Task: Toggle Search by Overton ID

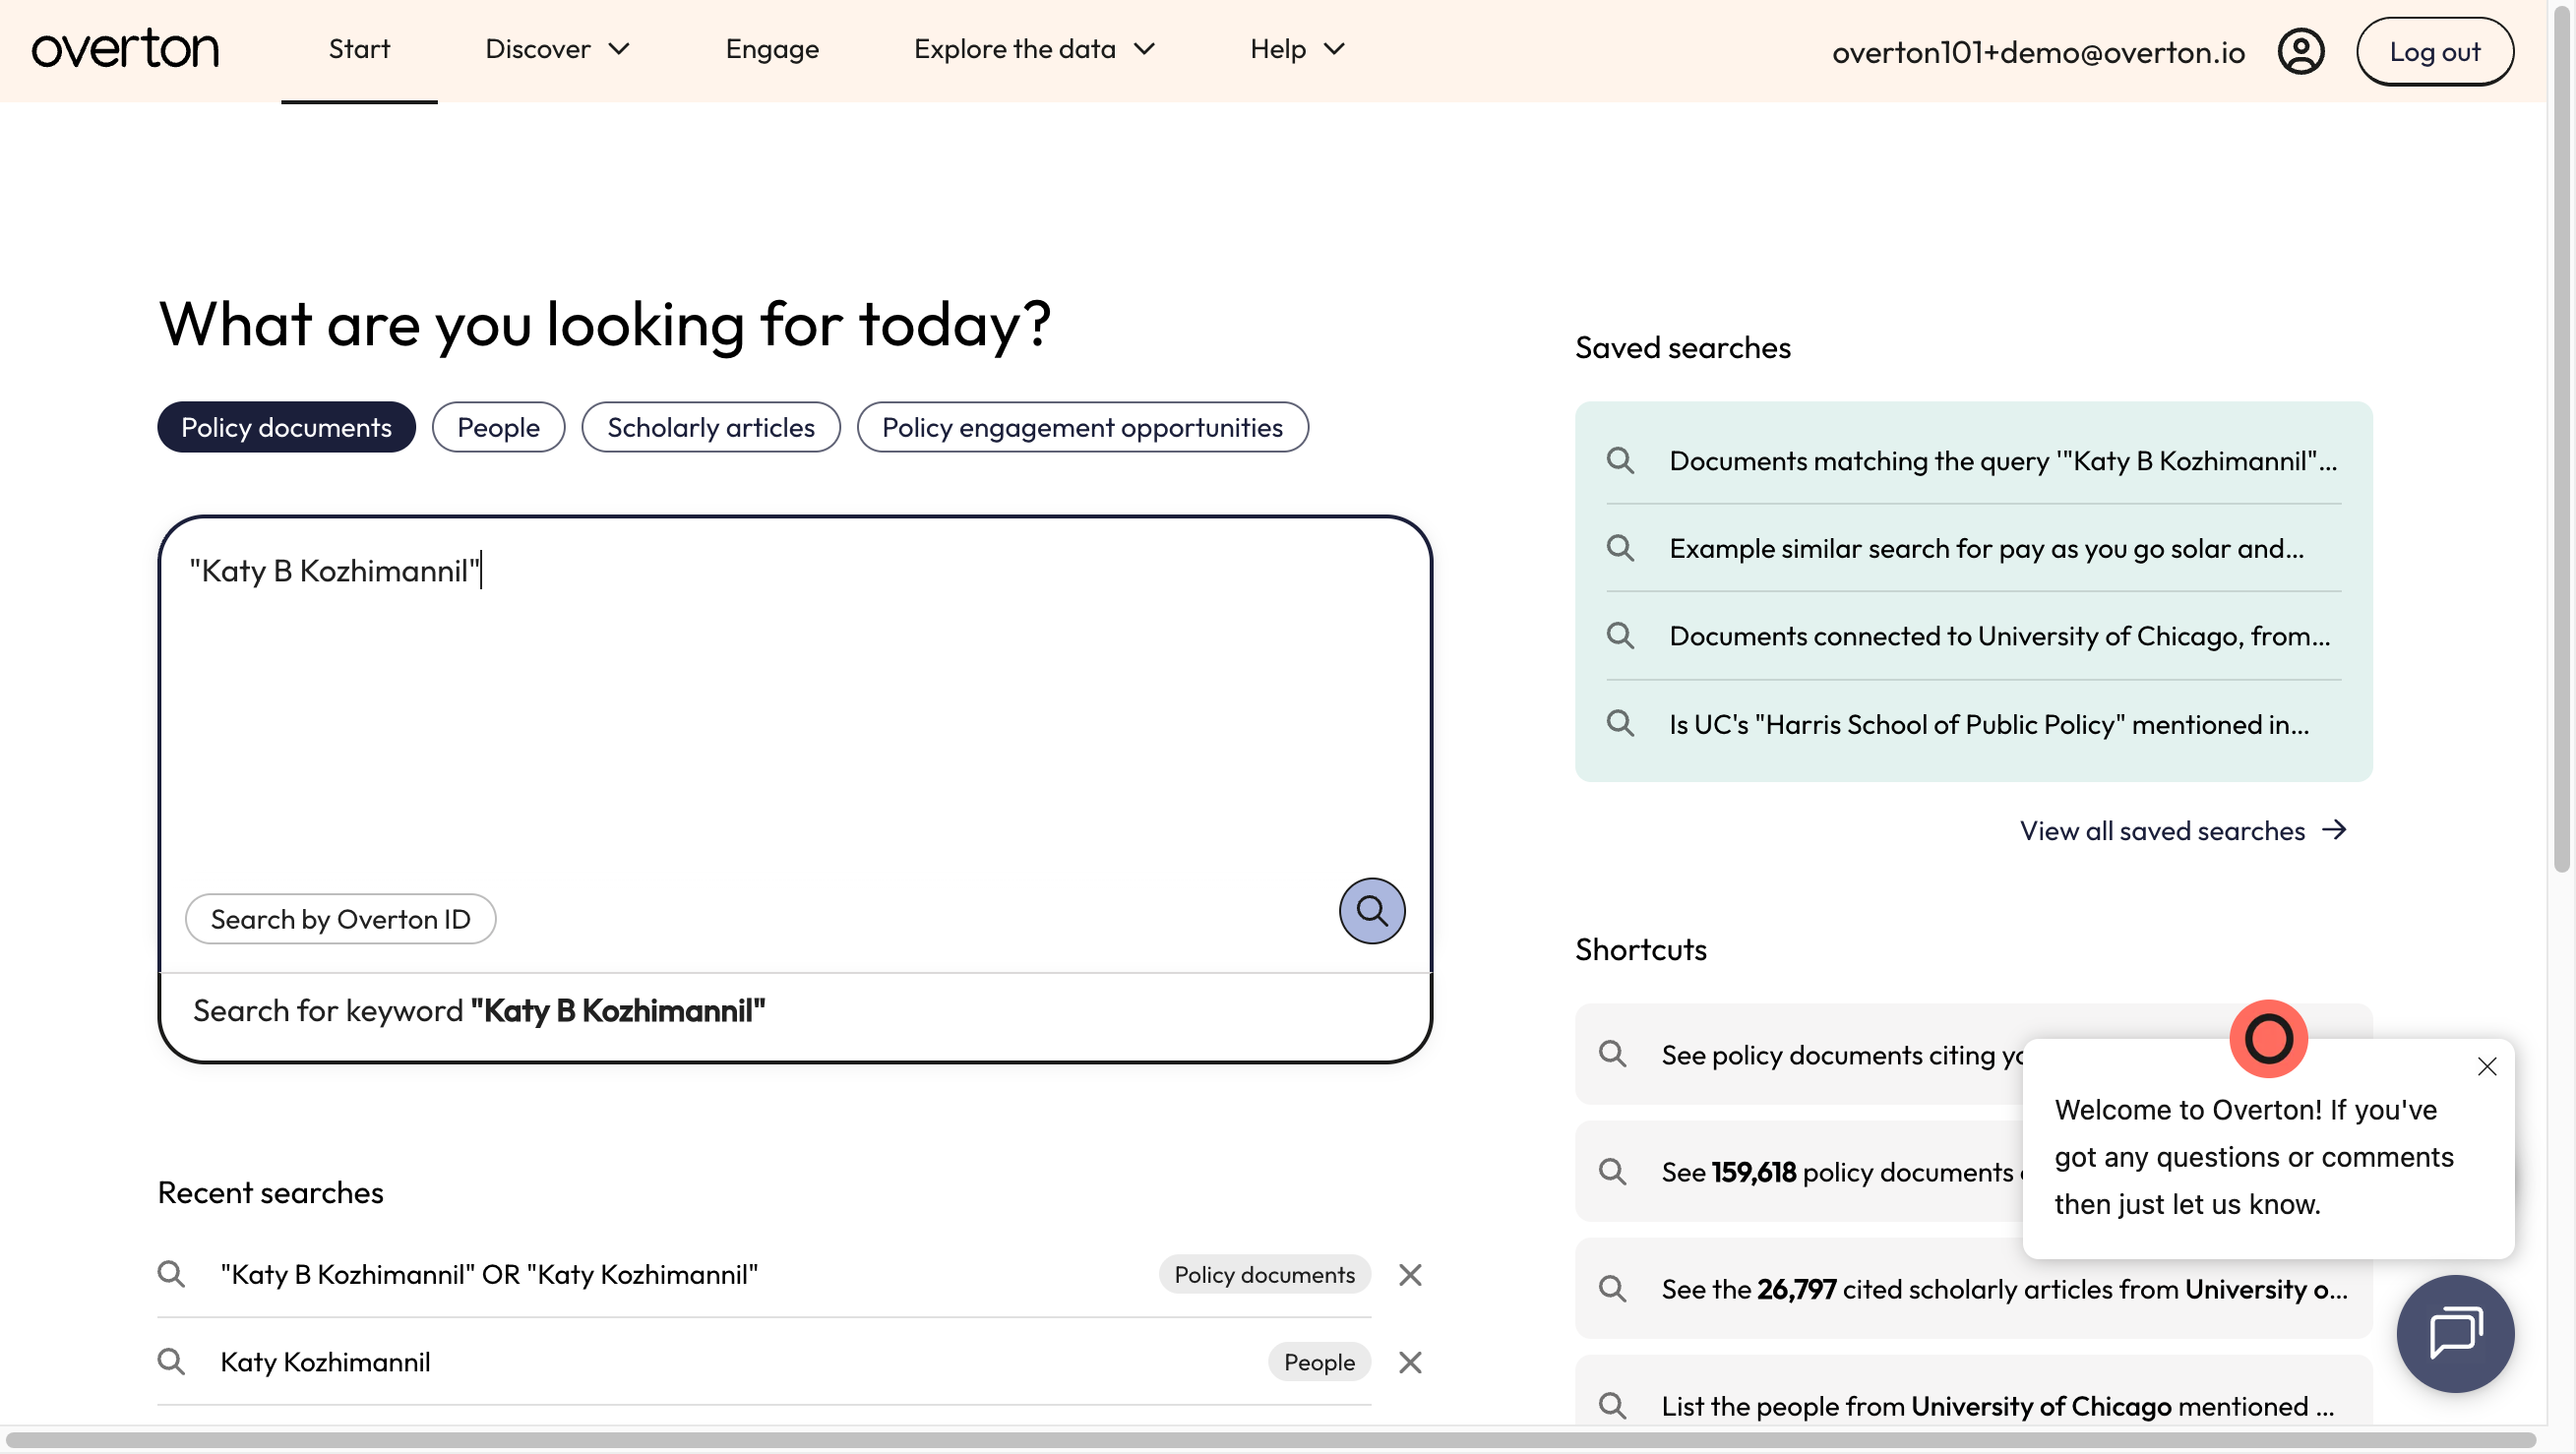Action: [340, 918]
